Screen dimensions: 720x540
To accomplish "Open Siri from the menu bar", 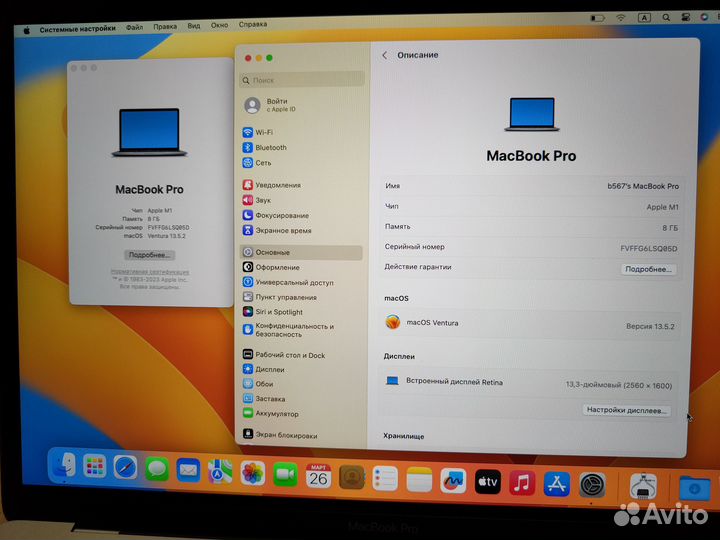I will 703,17.
